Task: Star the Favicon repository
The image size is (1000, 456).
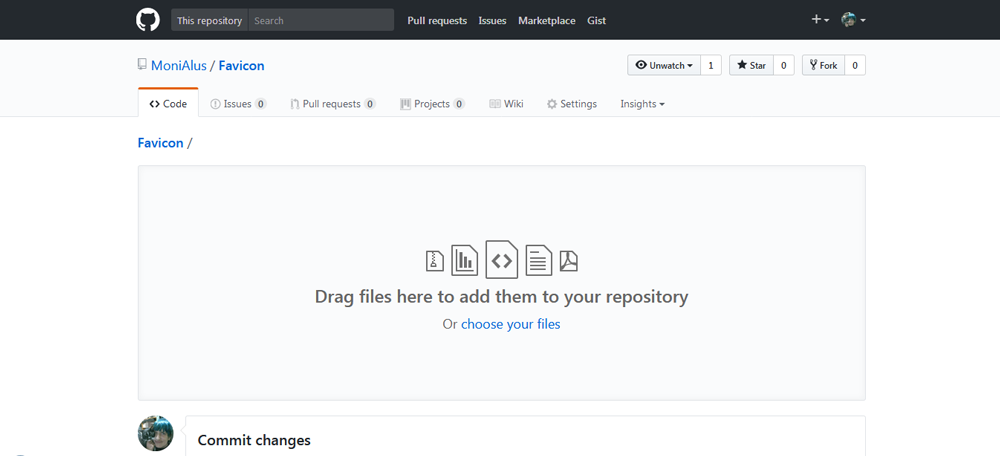Action: [751, 65]
